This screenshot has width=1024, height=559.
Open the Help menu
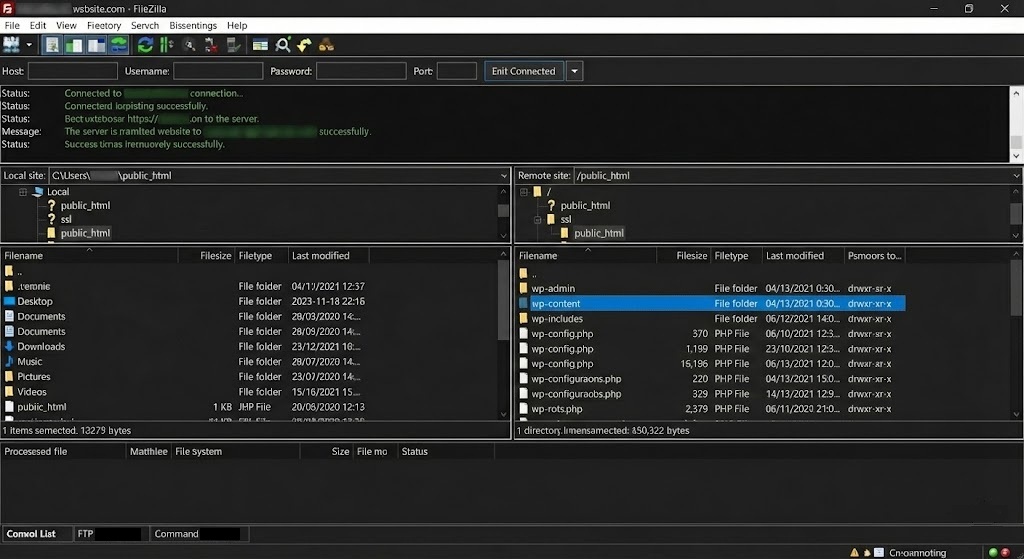(x=237, y=25)
